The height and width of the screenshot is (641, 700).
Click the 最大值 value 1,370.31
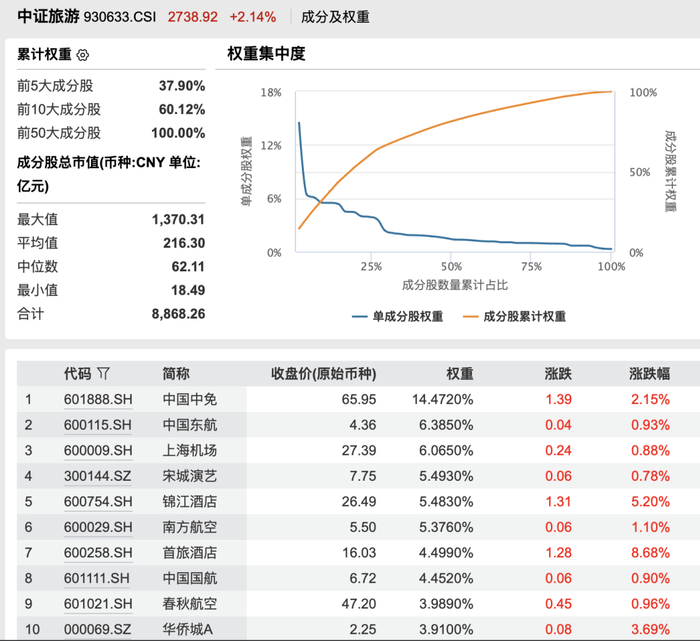tap(178, 219)
